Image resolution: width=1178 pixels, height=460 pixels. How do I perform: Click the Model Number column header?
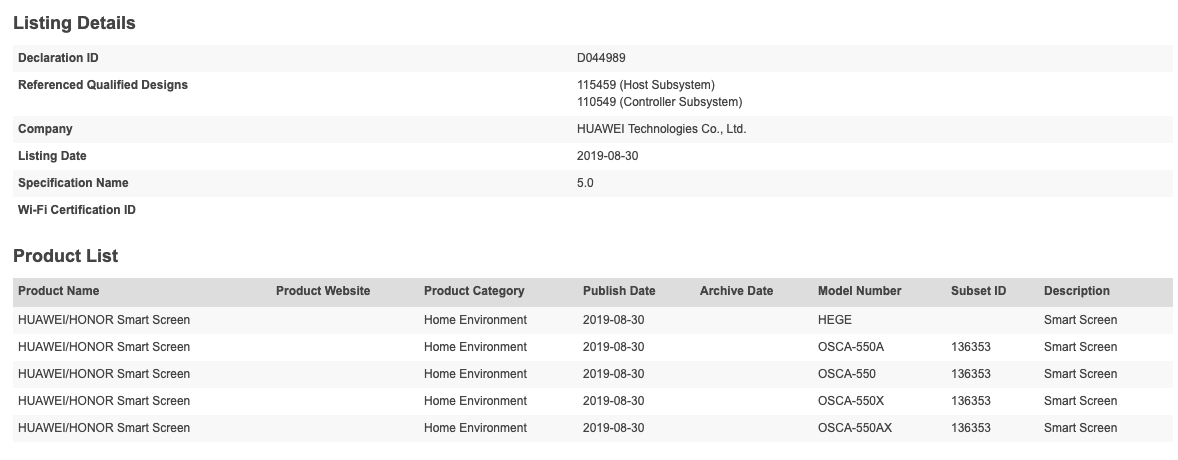[859, 291]
